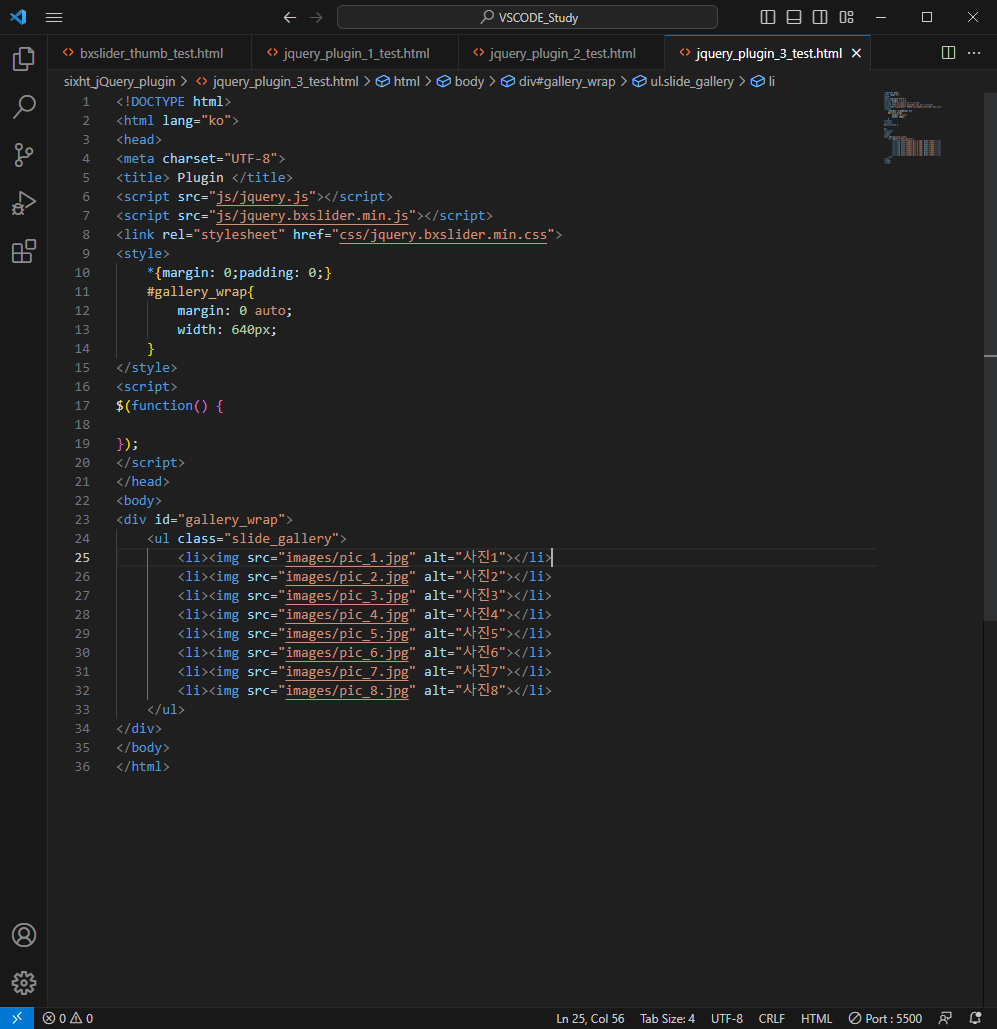Open the div#gallery_wrap breadcrumb

pos(559,81)
